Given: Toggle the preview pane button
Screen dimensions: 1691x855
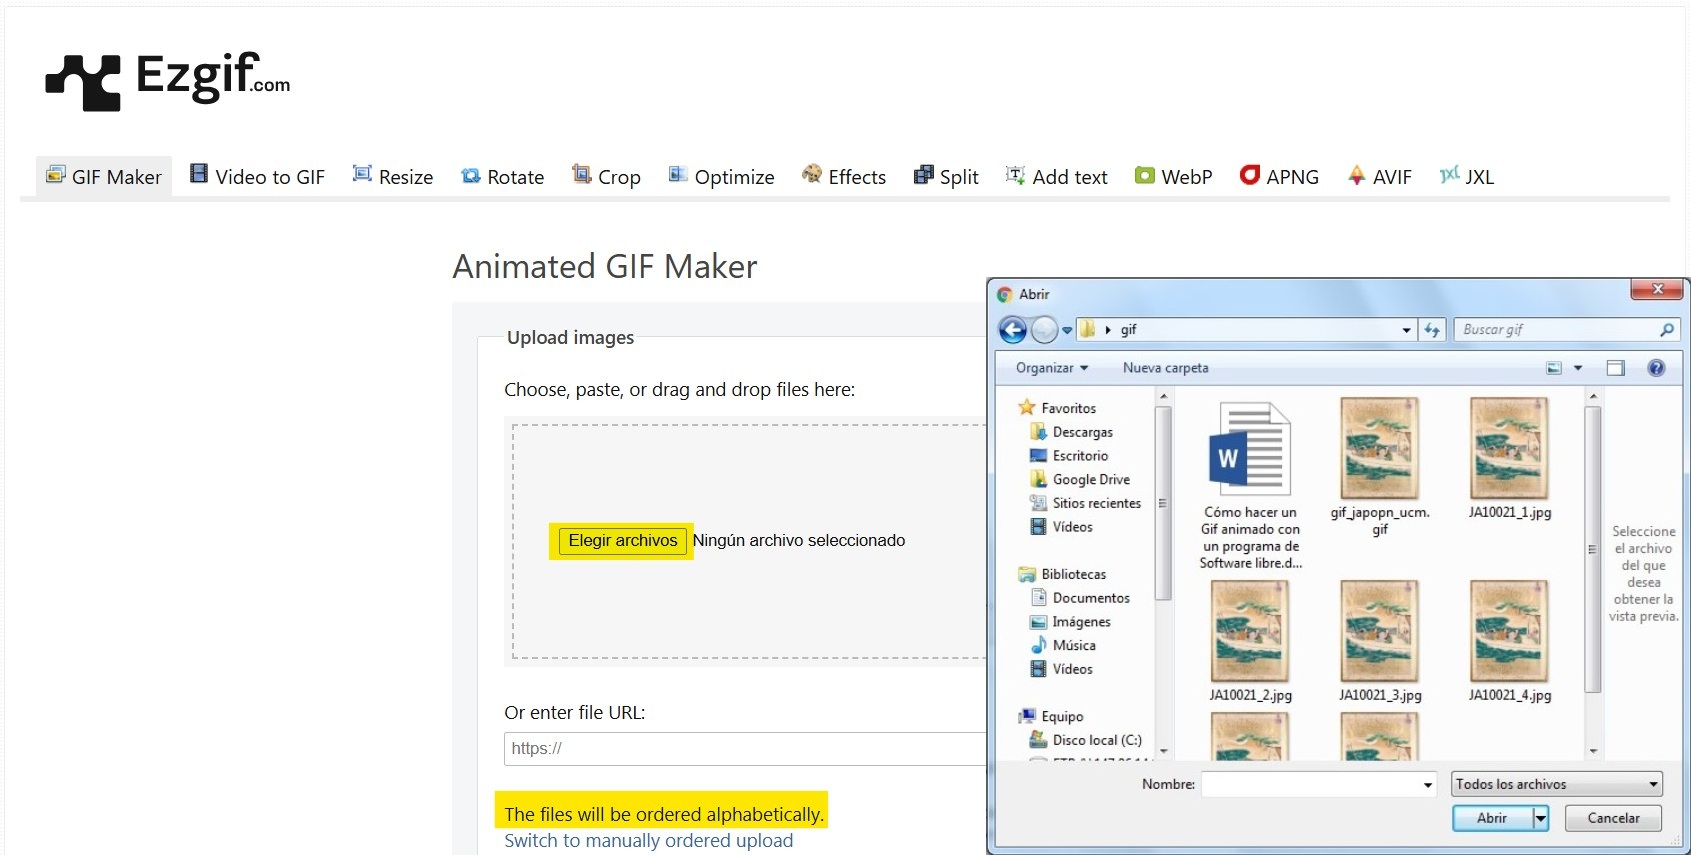Looking at the screenshot, I should [x=1616, y=368].
